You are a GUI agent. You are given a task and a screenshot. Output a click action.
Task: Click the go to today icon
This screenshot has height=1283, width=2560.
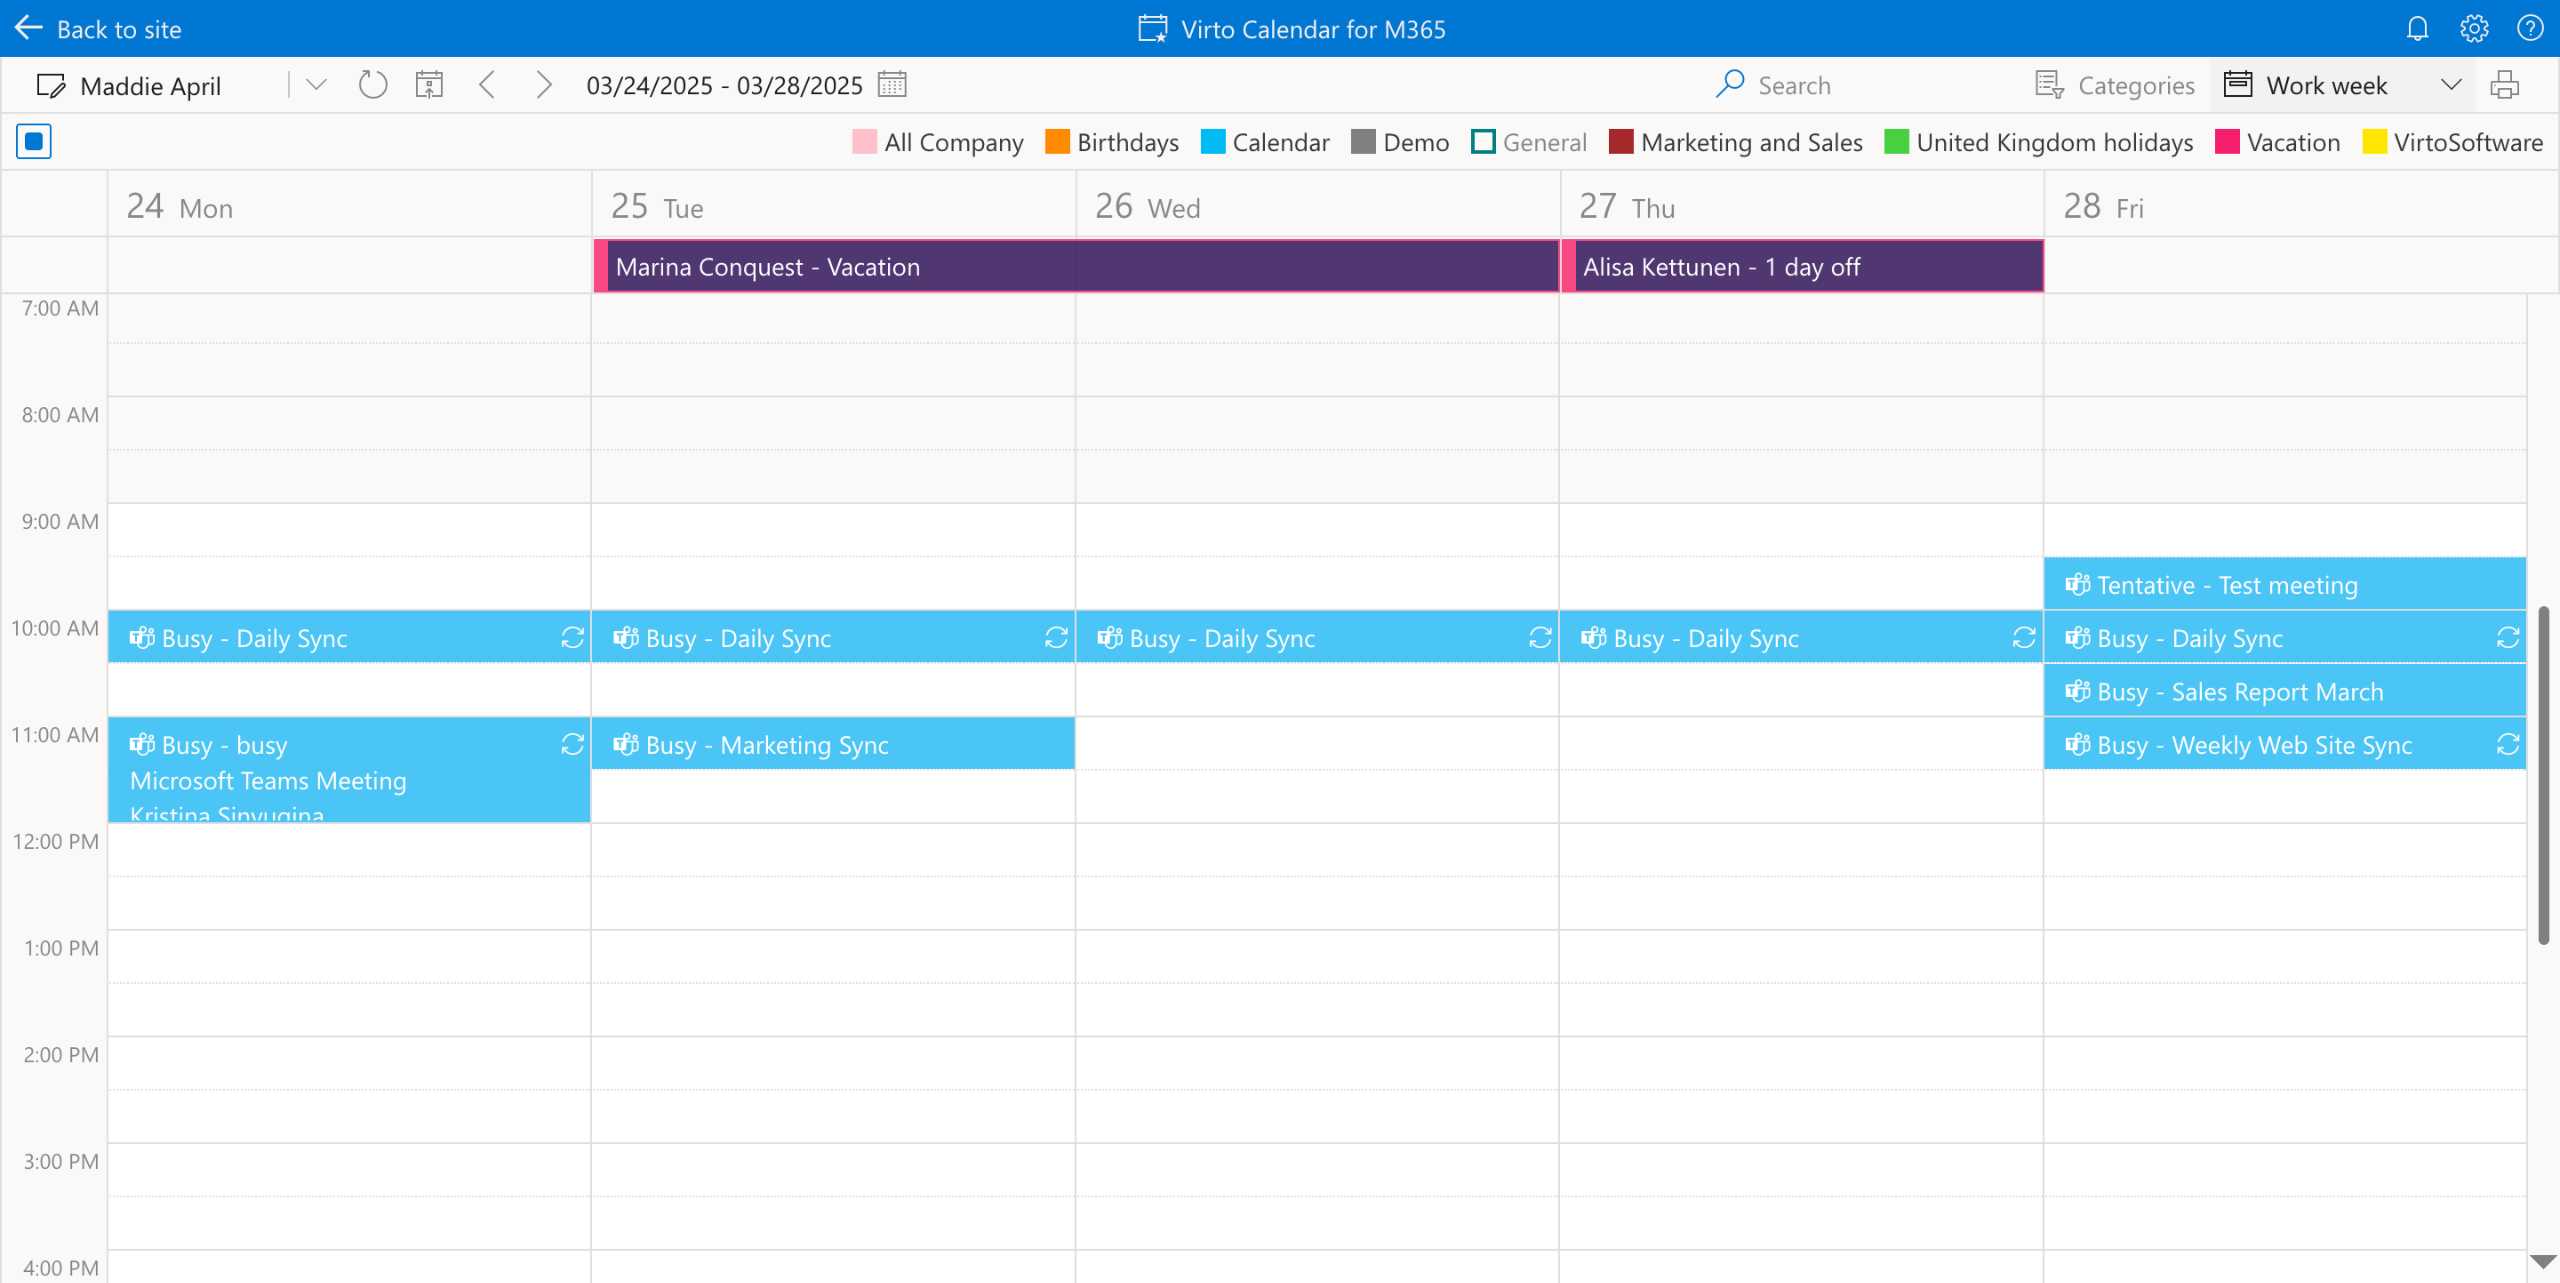pyautogui.click(x=429, y=85)
